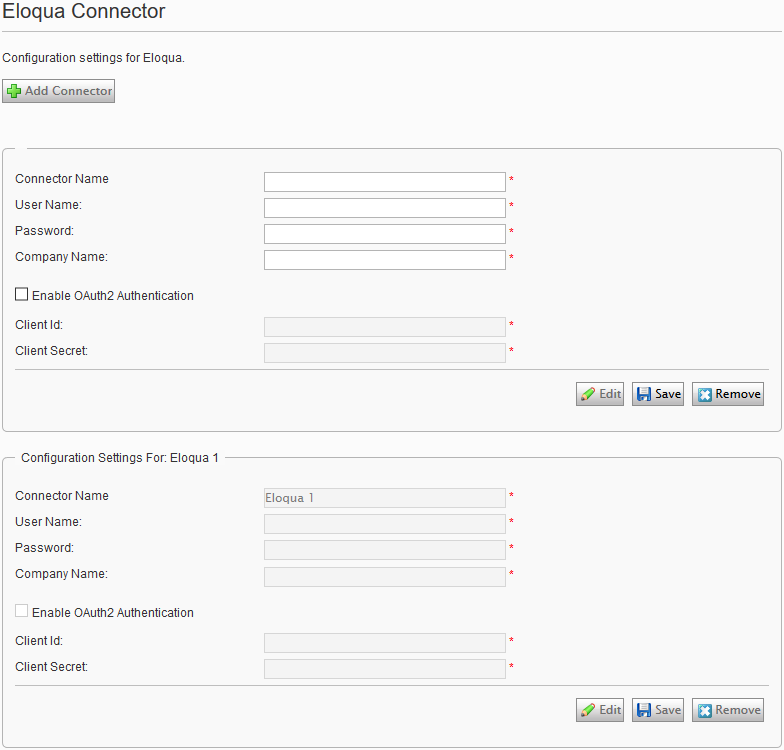784x750 pixels.
Task: Click the 'Configuration Settings For: Eloqua 1' legend
Action: (x=120, y=458)
